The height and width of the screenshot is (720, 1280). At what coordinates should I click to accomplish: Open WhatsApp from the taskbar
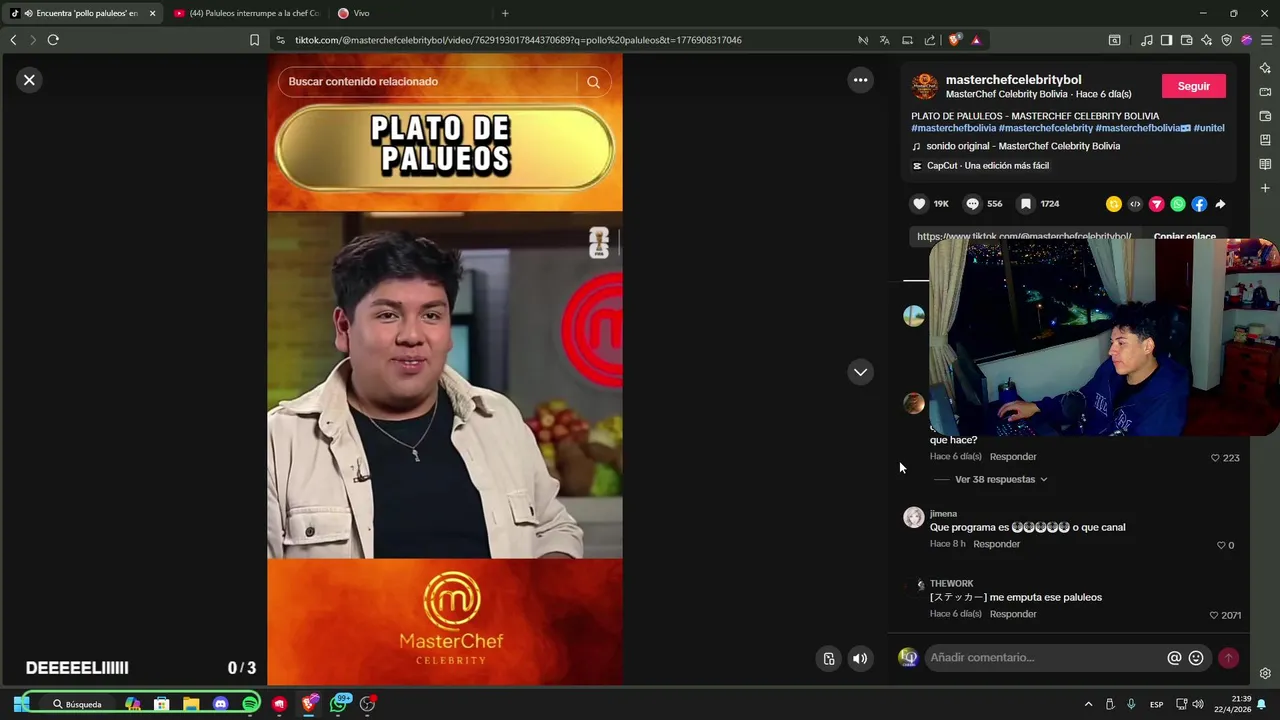[339, 704]
